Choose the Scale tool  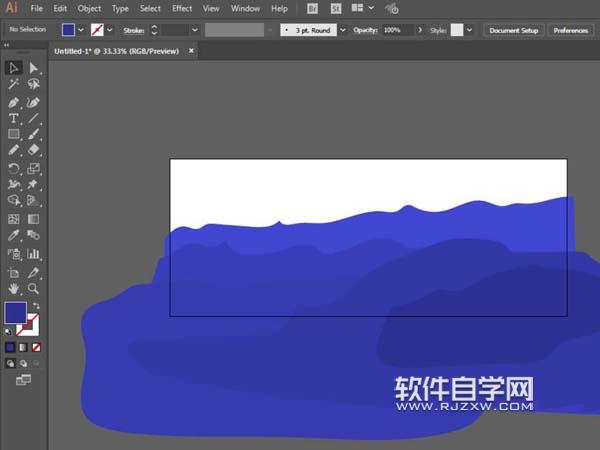[33, 168]
